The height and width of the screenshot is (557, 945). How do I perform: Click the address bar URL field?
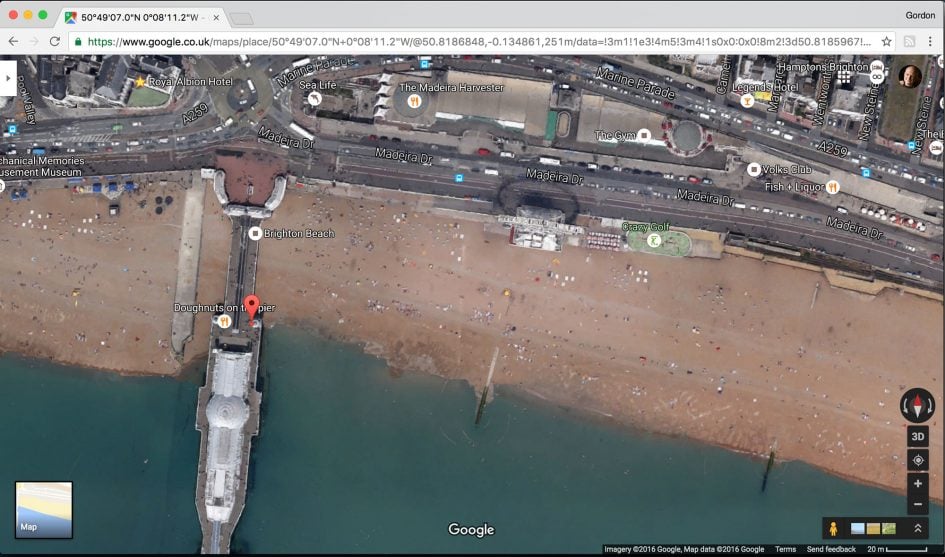tap(479, 42)
